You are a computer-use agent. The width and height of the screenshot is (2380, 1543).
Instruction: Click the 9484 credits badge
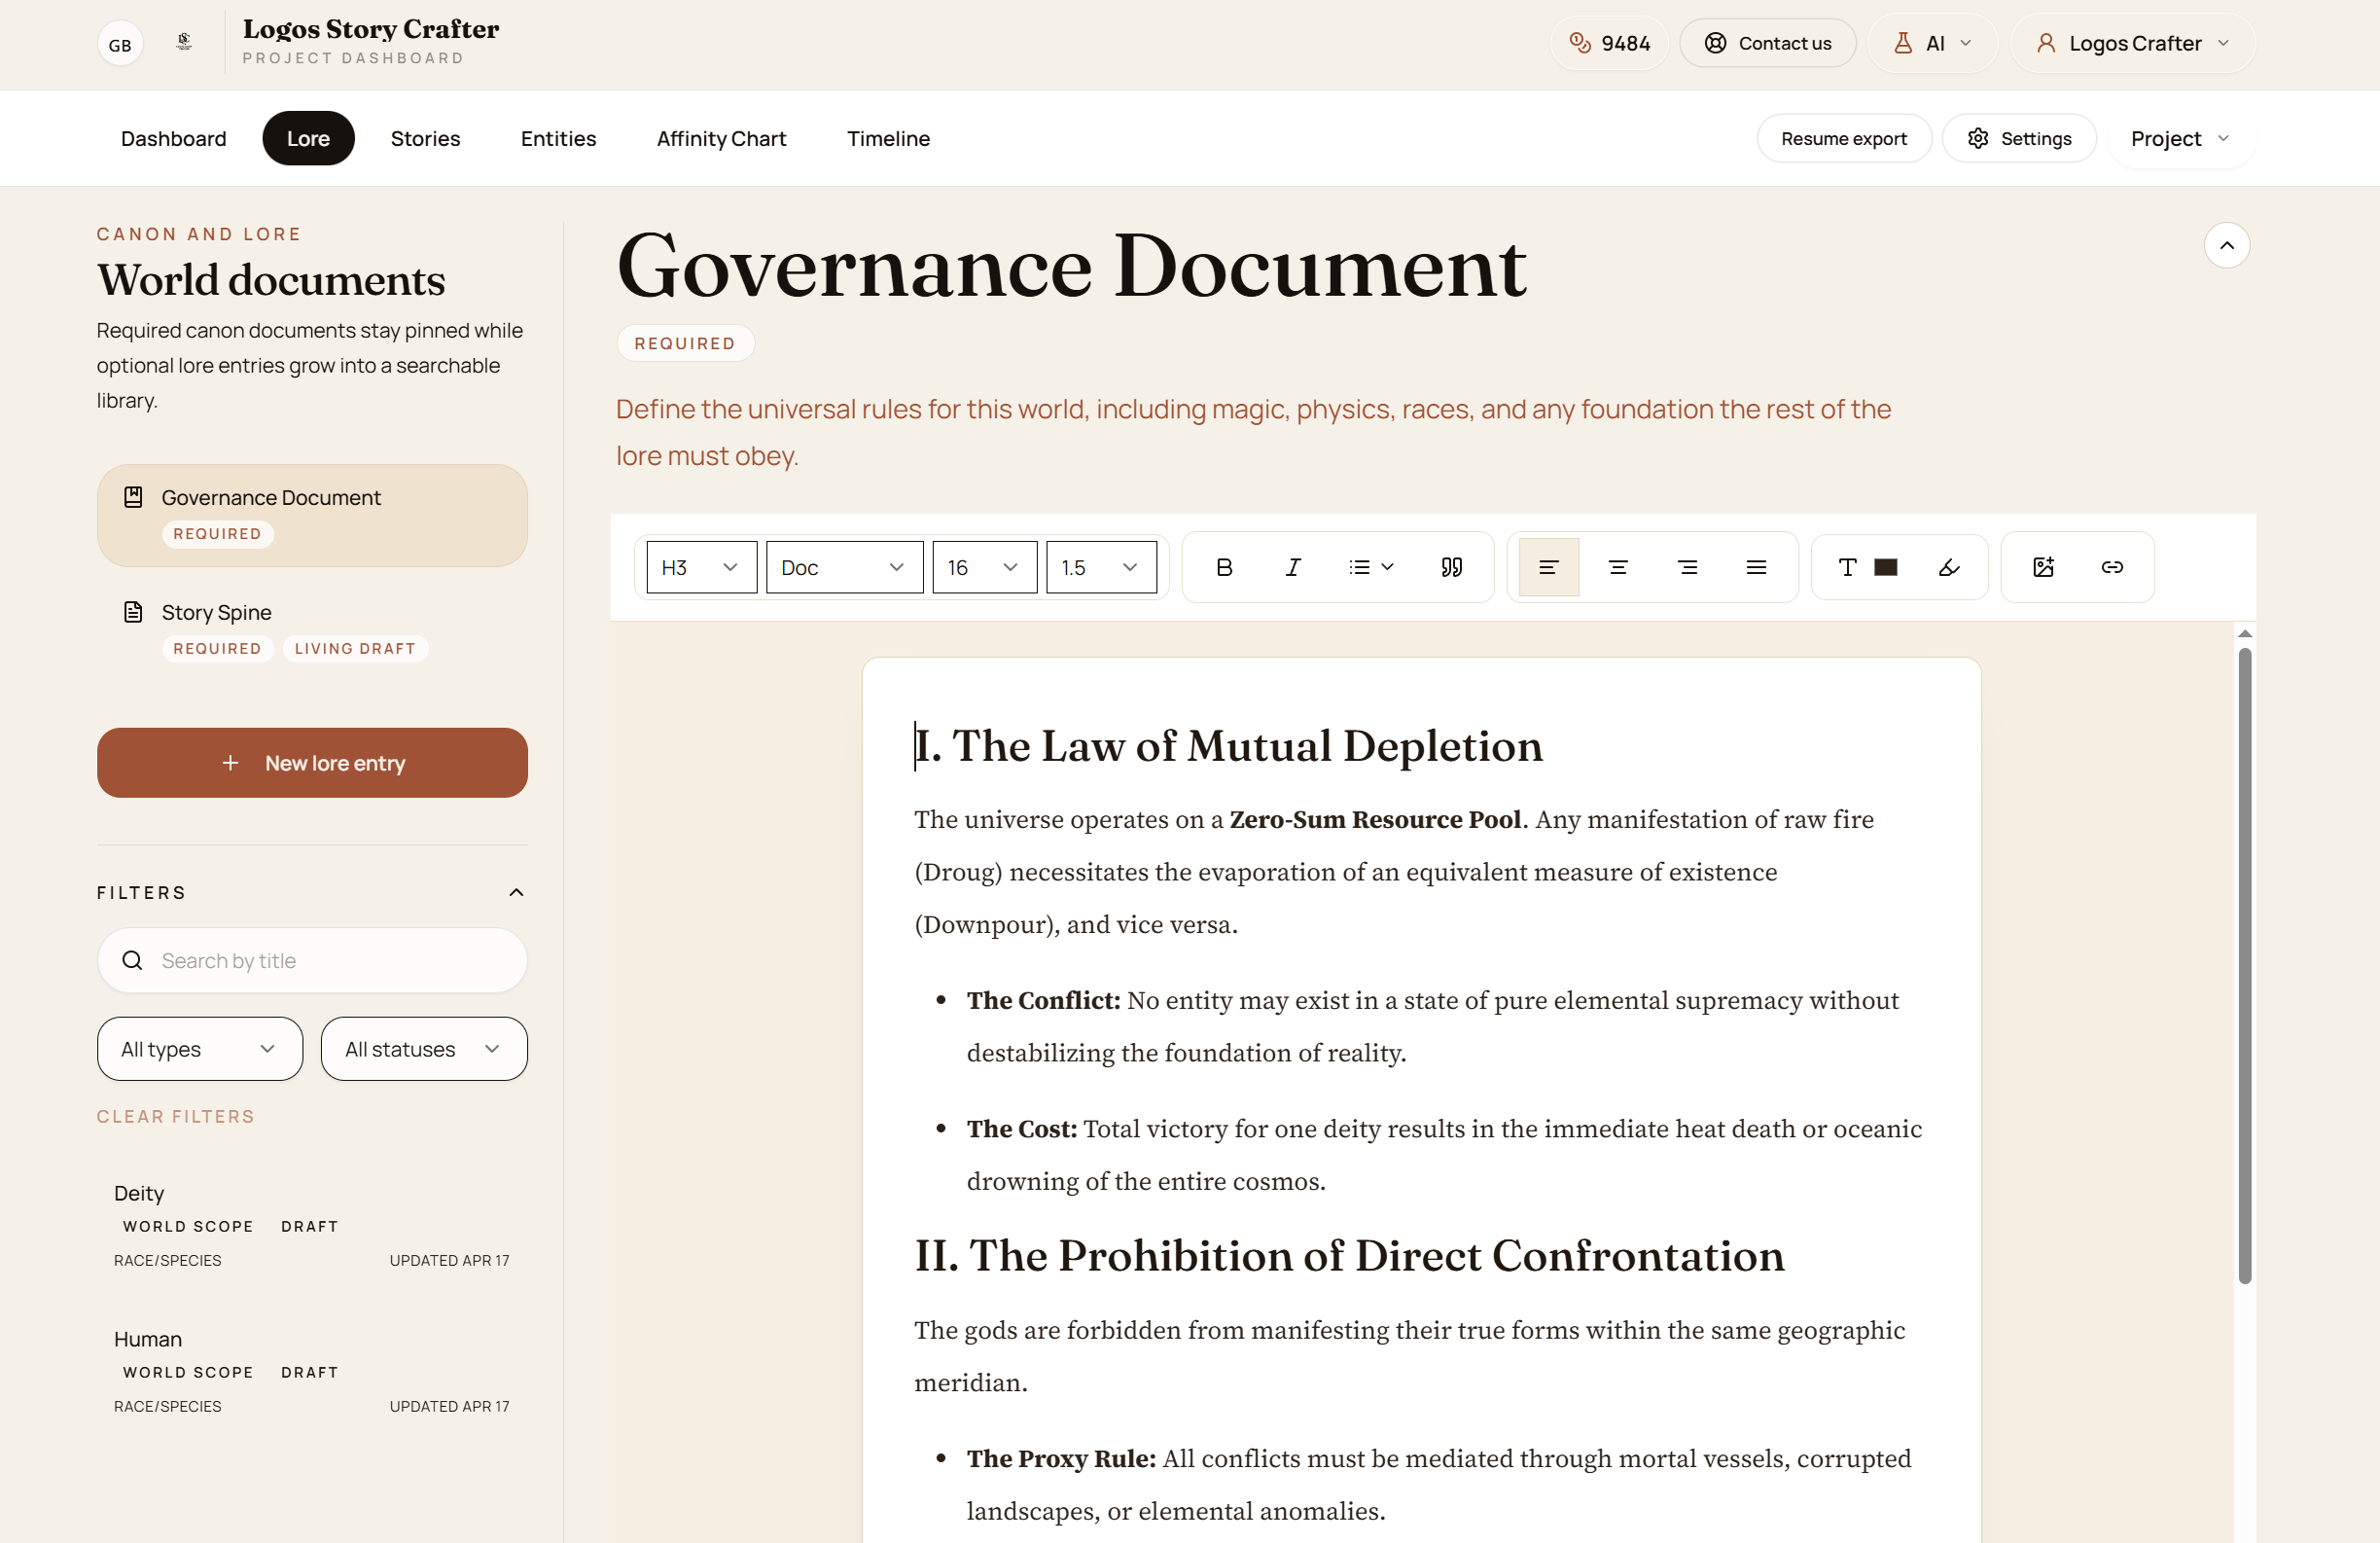pyautogui.click(x=1609, y=43)
